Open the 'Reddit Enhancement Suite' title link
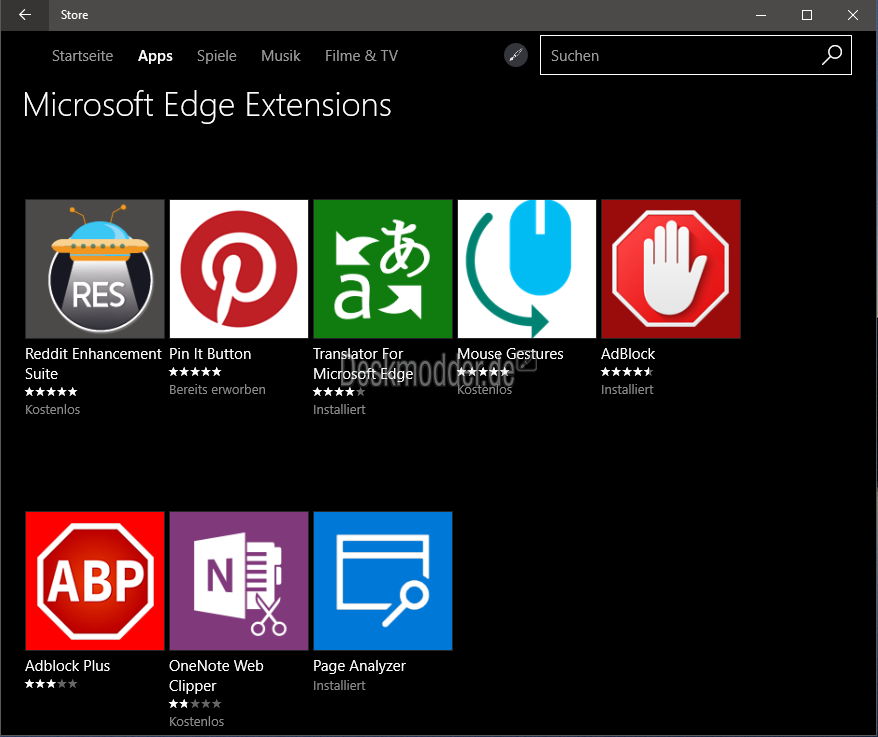The width and height of the screenshot is (878, 737). (93, 363)
